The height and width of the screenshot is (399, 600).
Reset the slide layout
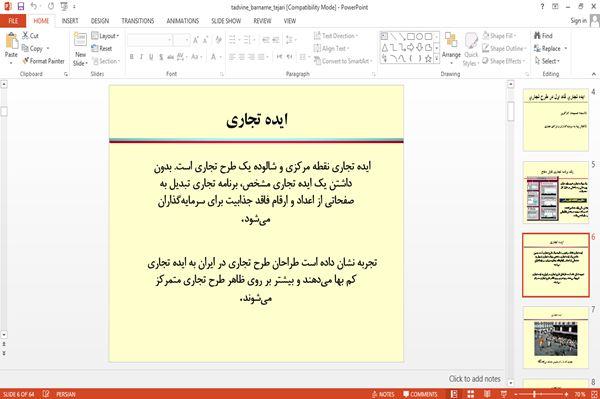(x=102, y=48)
